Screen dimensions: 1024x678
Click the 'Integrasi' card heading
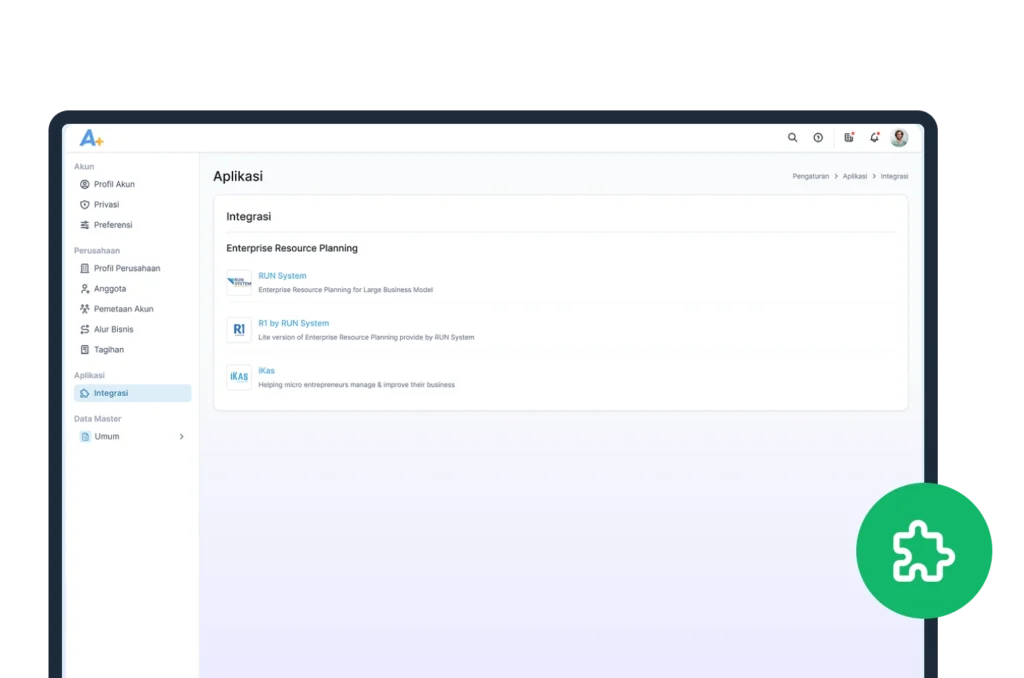click(248, 216)
